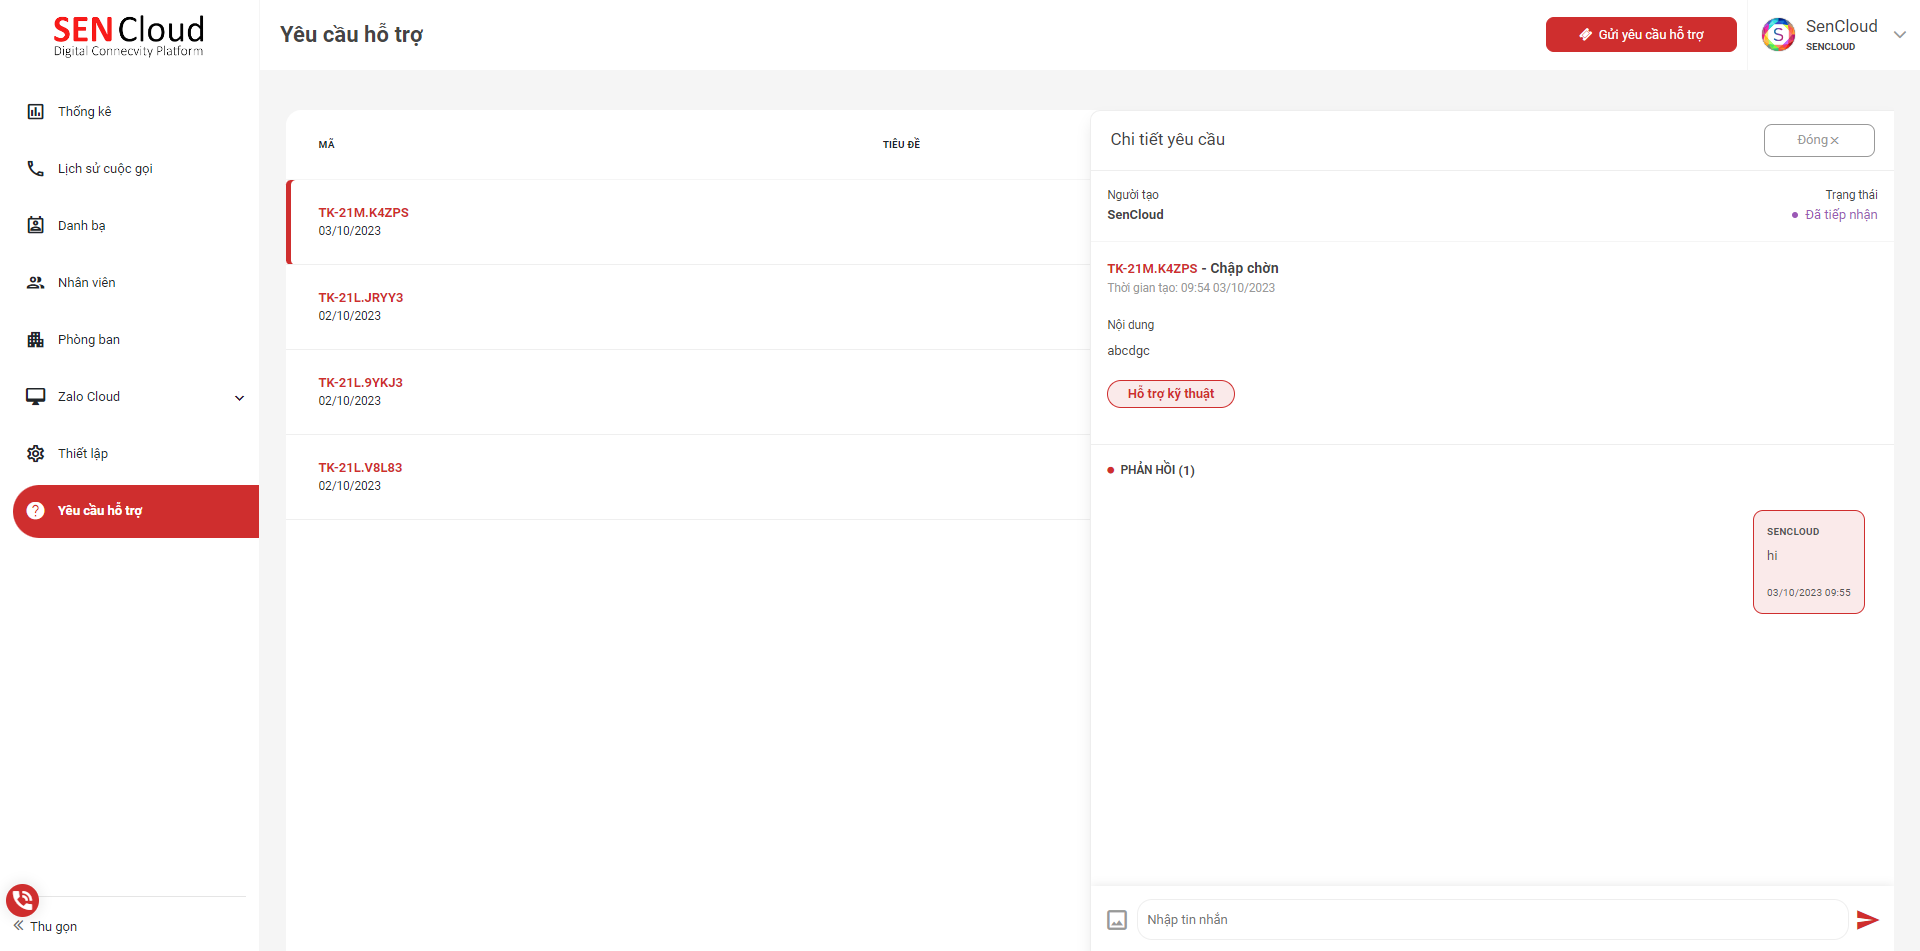Close the request detail panel with Đóng

coord(1818,141)
